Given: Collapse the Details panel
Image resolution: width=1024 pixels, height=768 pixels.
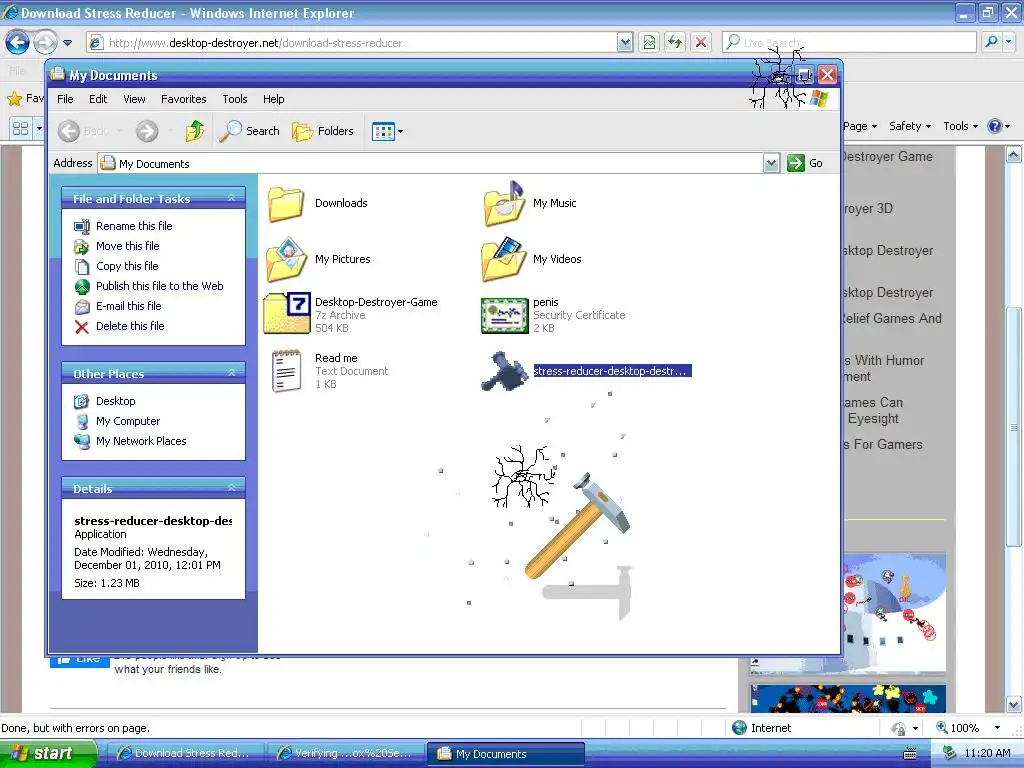Looking at the screenshot, I should tap(231, 488).
